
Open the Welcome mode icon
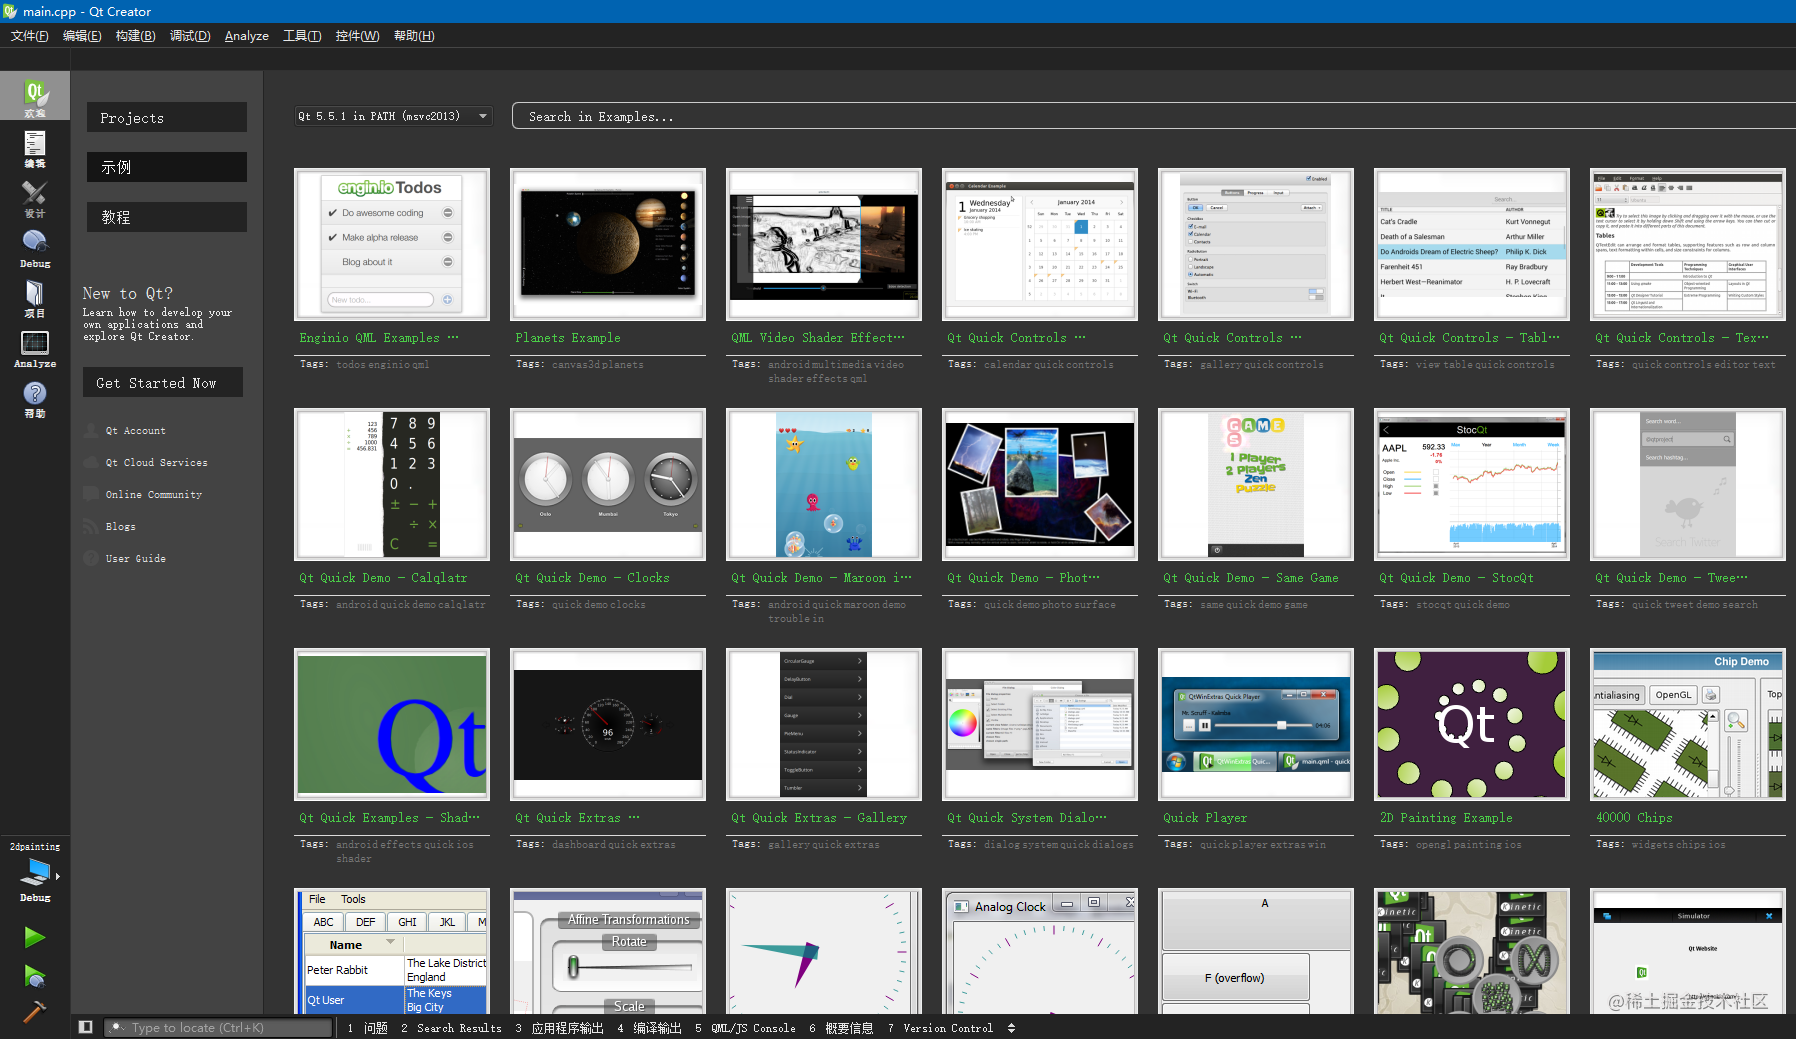pos(35,96)
